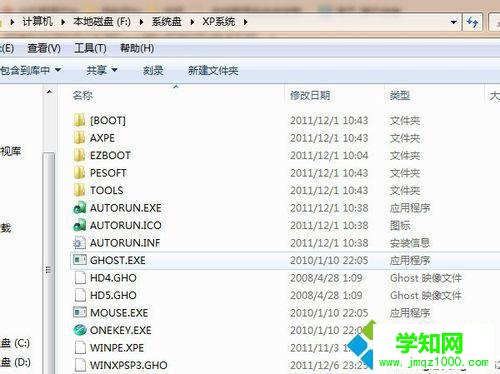Click the 刻录 toolbar button
The width and height of the screenshot is (500, 374).
tap(153, 70)
